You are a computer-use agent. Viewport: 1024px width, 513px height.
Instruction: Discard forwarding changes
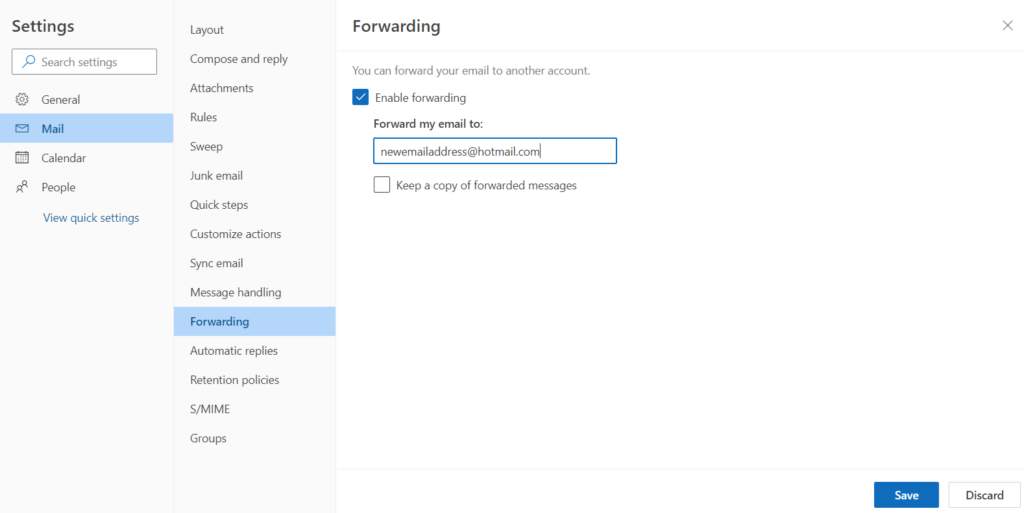tap(985, 495)
